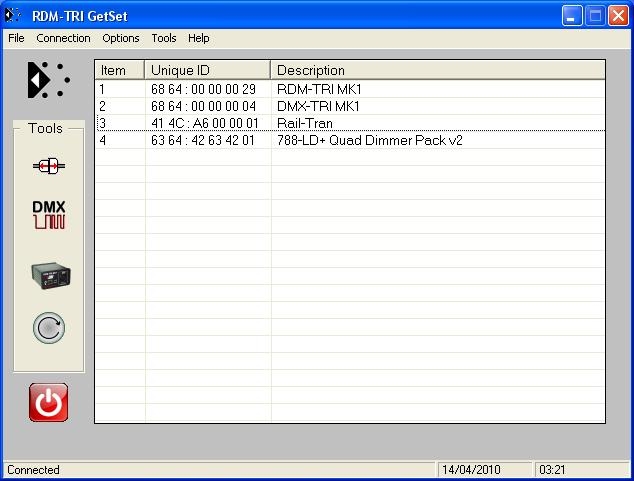
Task: Click the 03:21 time in status bar
Action: pyautogui.click(x=552, y=470)
